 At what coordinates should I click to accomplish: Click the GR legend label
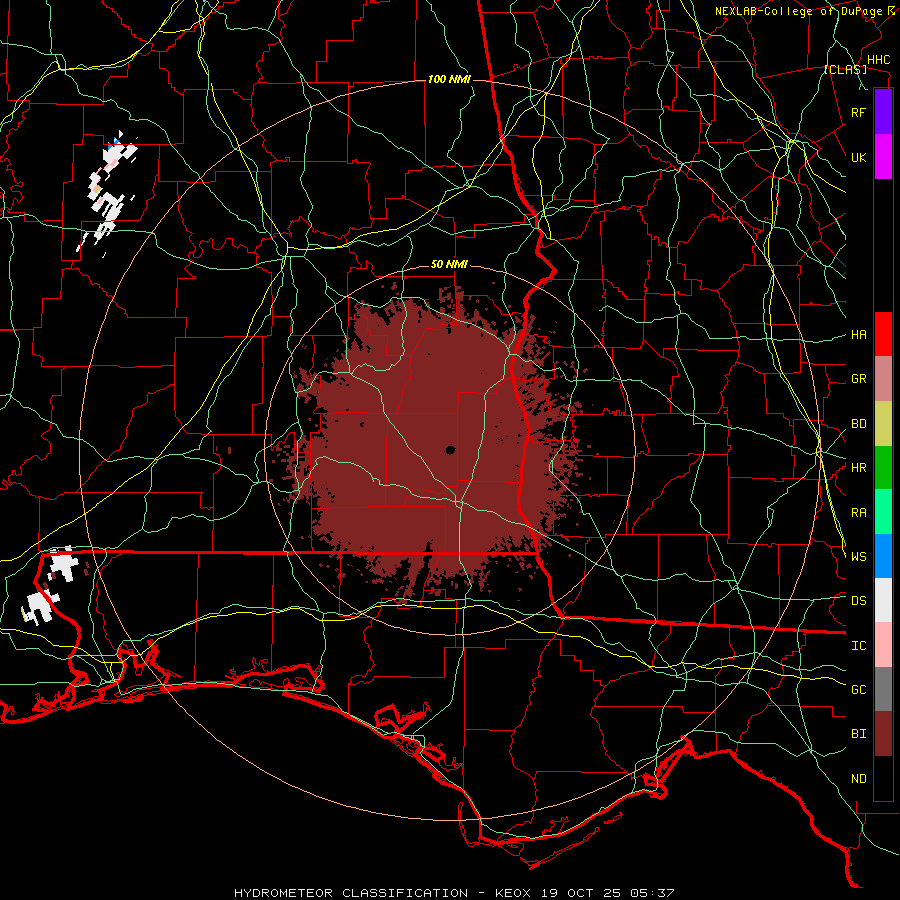(x=859, y=379)
